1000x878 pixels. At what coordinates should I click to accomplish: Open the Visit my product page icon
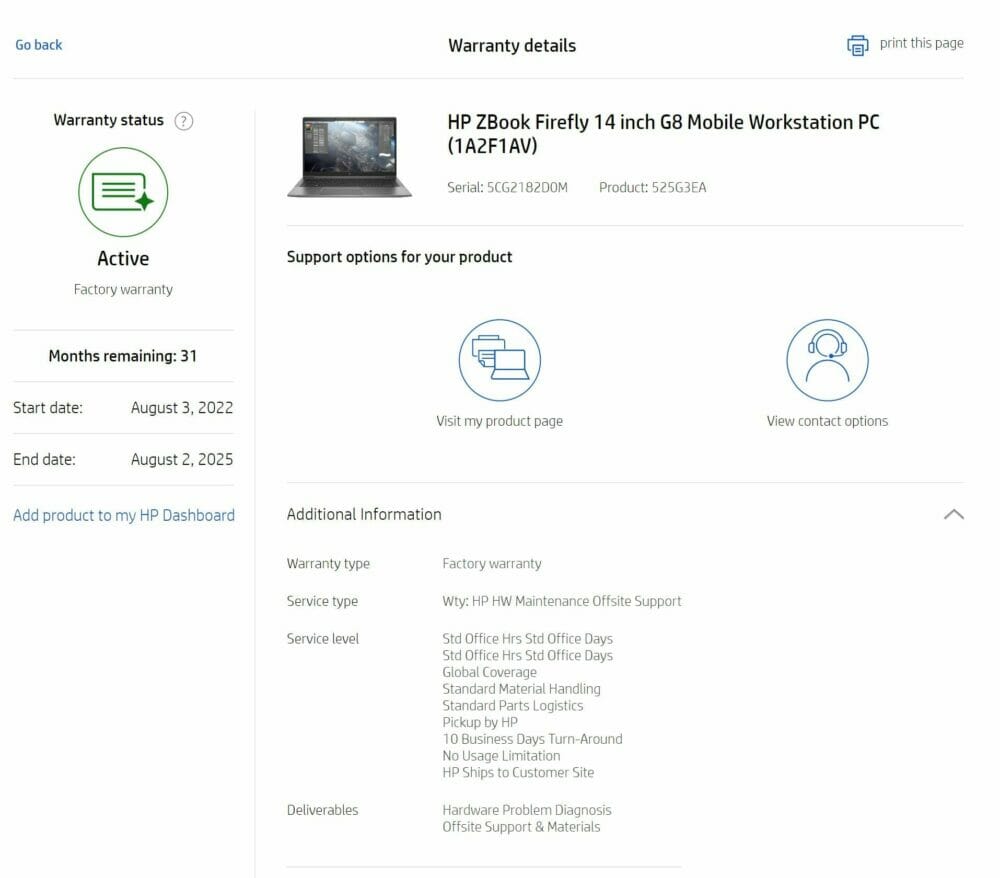point(499,360)
